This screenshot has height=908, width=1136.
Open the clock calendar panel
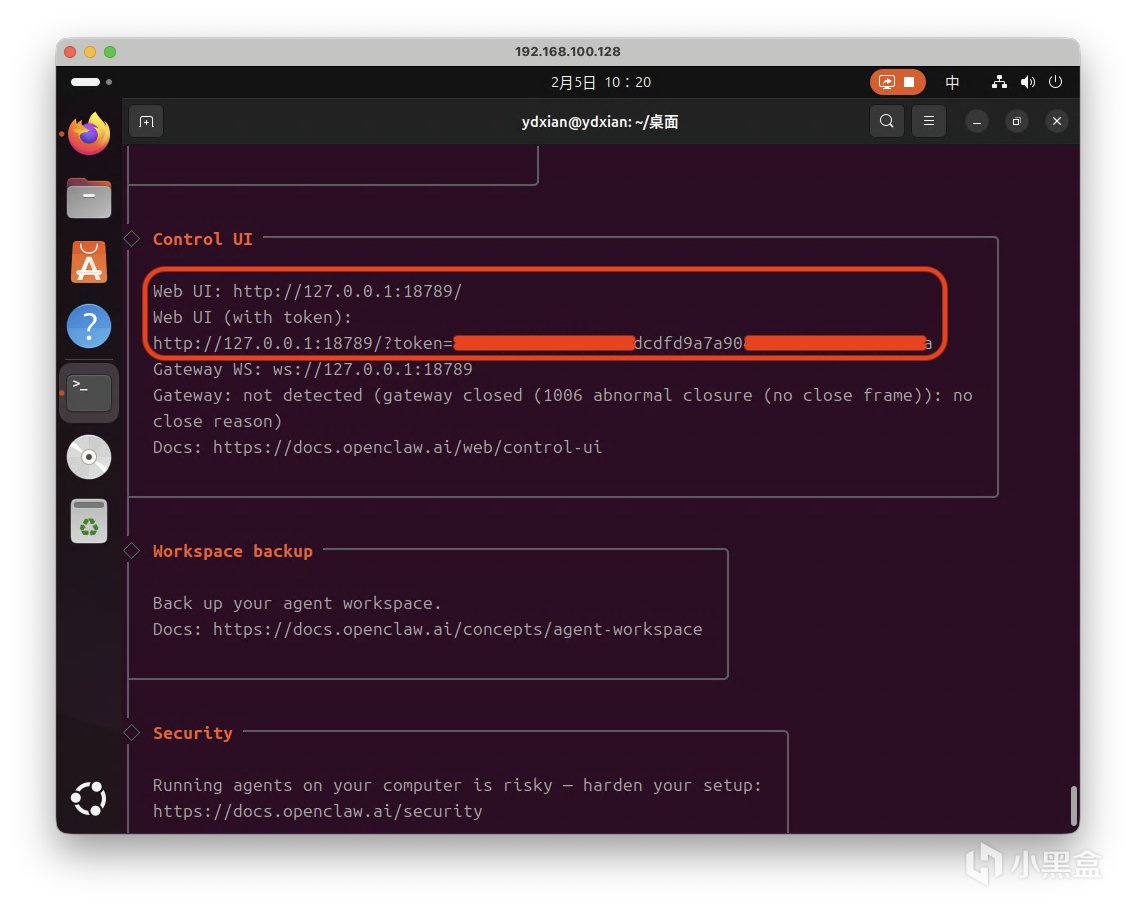click(x=601, y=82)
